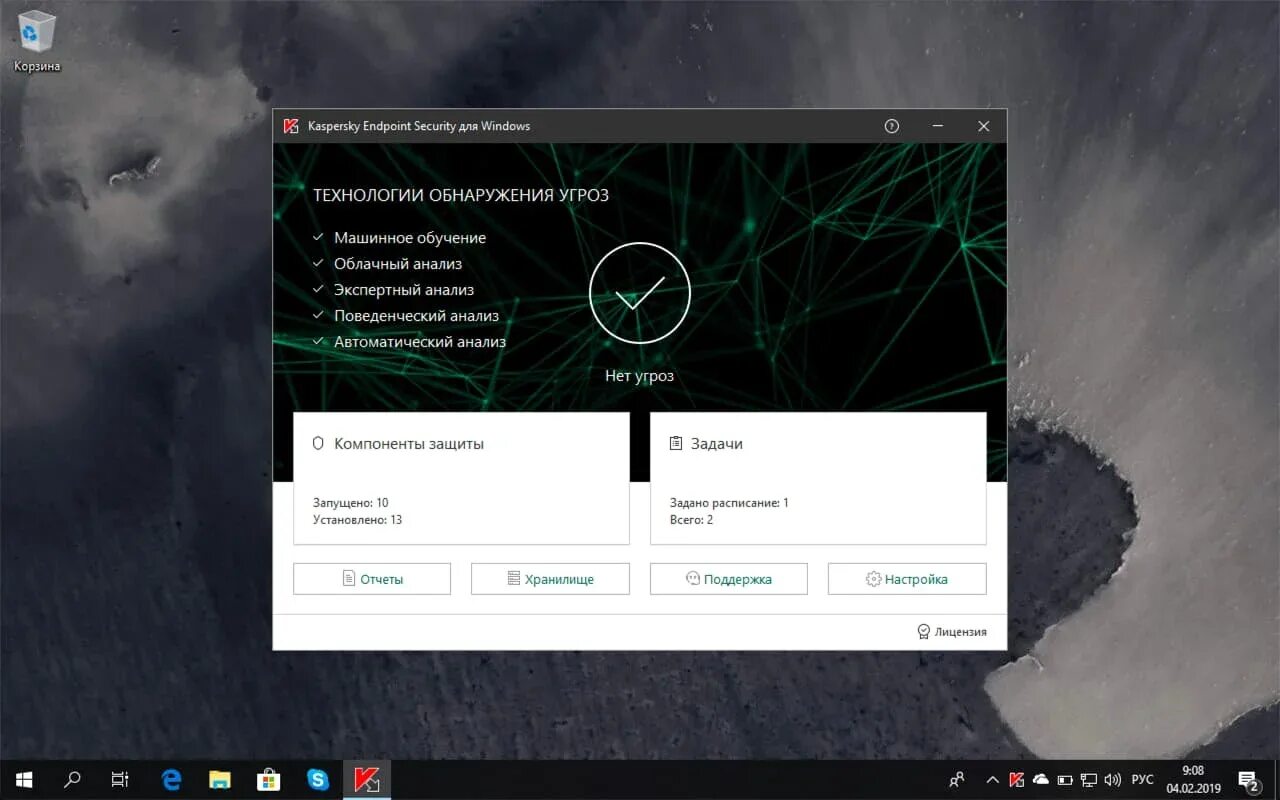Click the Технологии обнаружения угроз heading
Screen dimensions: 1280x800
pyautogui.click(x=461, y=196)
